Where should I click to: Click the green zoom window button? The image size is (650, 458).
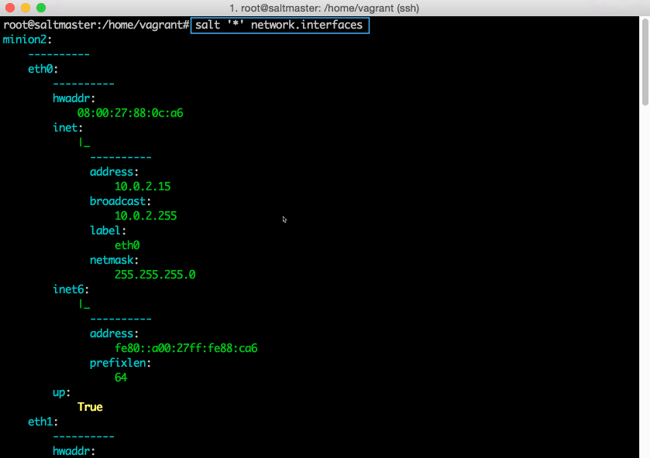(41, 8)
